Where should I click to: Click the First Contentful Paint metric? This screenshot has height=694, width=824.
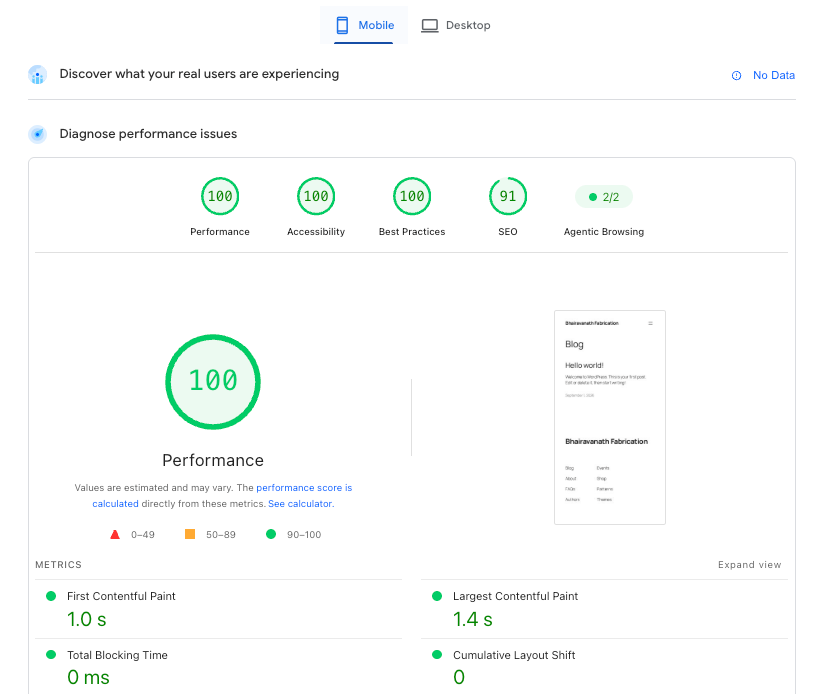(121, 596)
